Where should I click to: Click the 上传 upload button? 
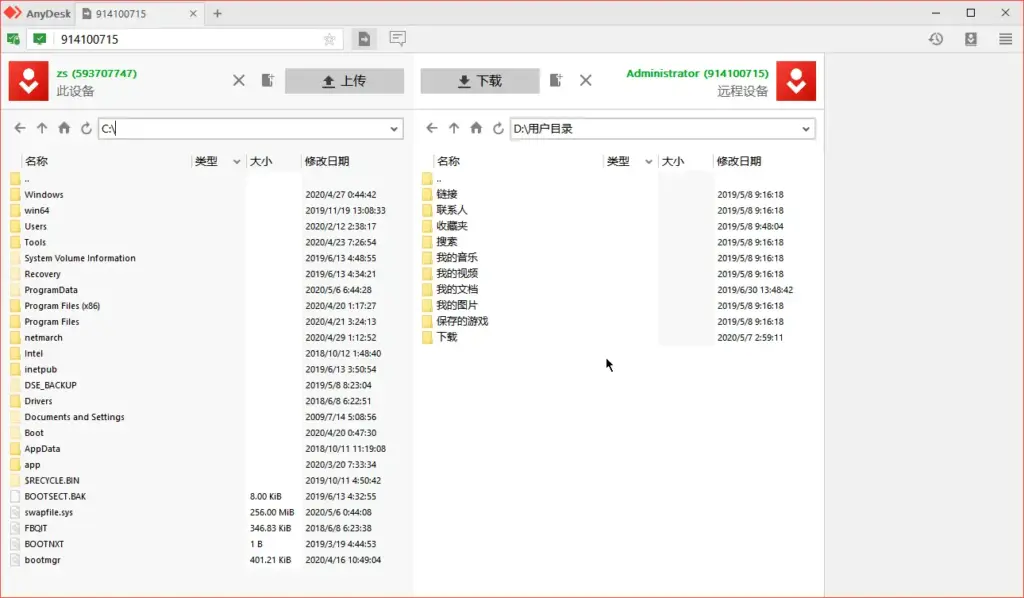pos(344,80)
